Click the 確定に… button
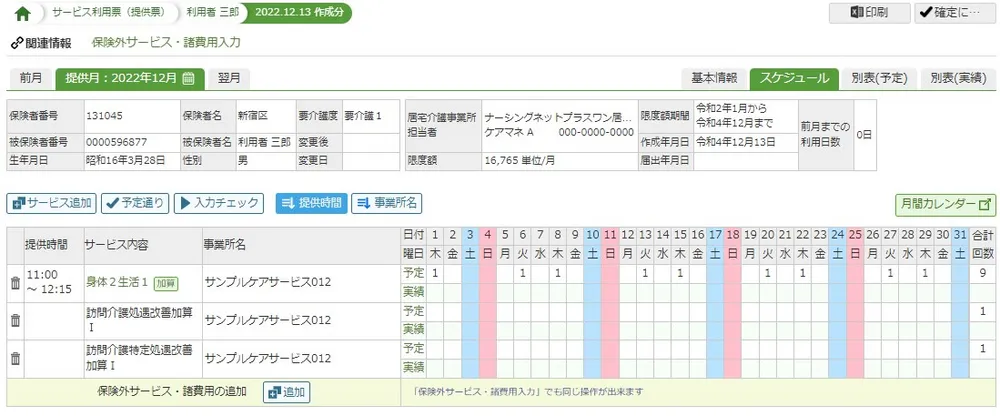 [955, 13]
